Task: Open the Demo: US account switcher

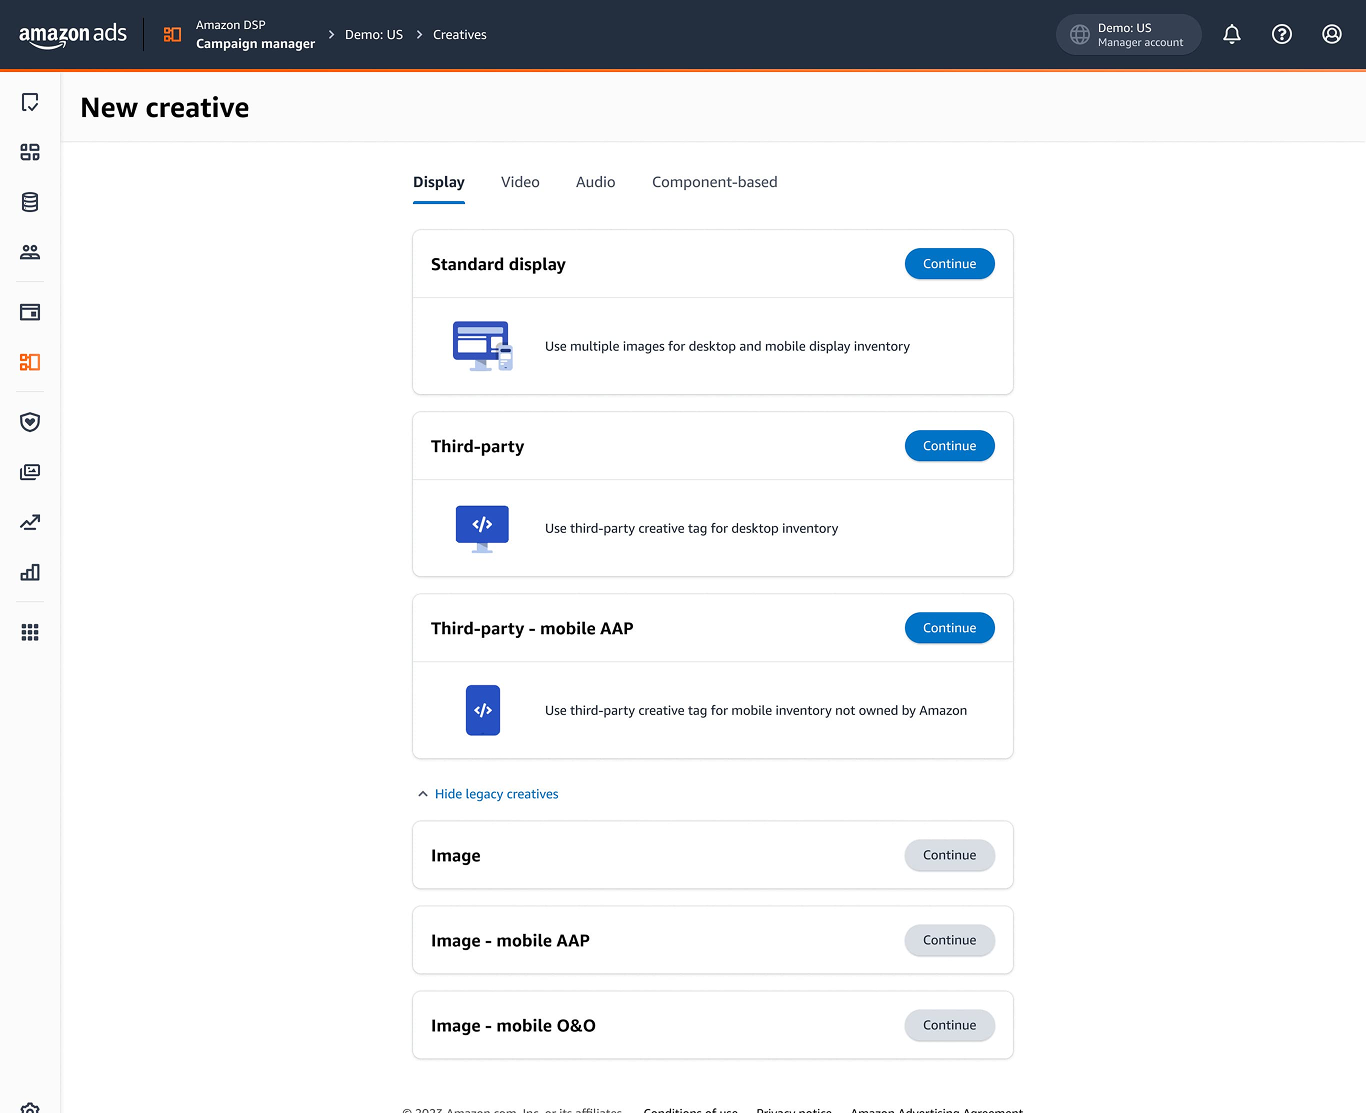Action: pos(1128,34)
